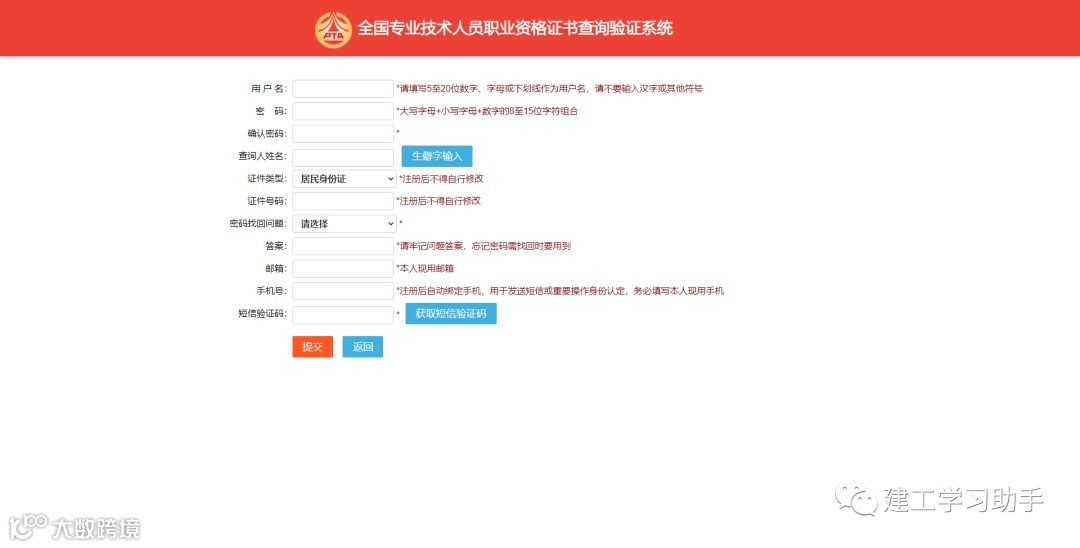Submit the form with 提交 button
This screenshot has height=548, width=1080.
(313, 347)
